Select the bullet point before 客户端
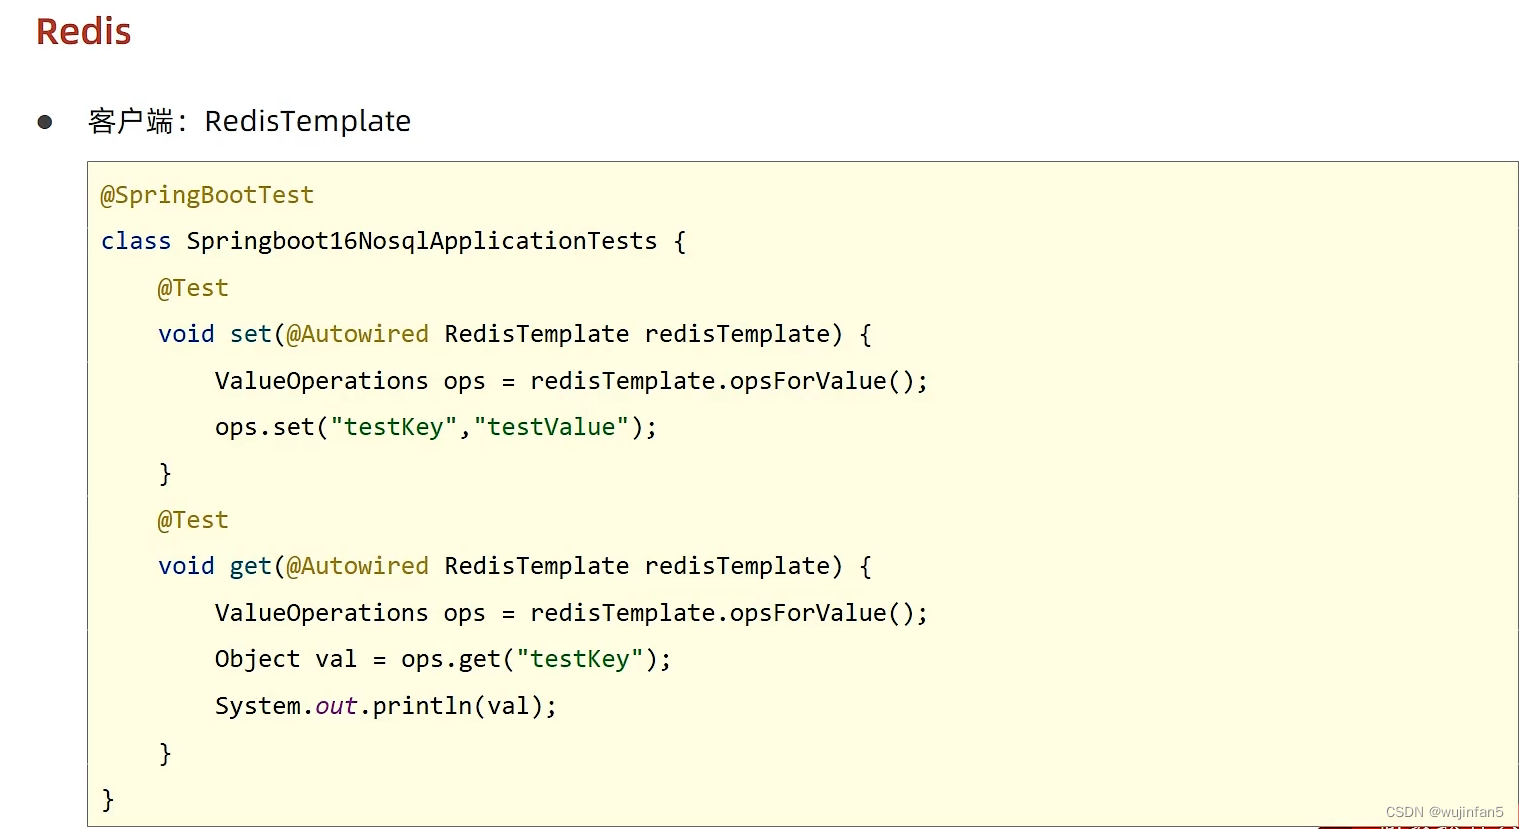The height and width of the screenshot is (829, 1519). pos(44,122)
